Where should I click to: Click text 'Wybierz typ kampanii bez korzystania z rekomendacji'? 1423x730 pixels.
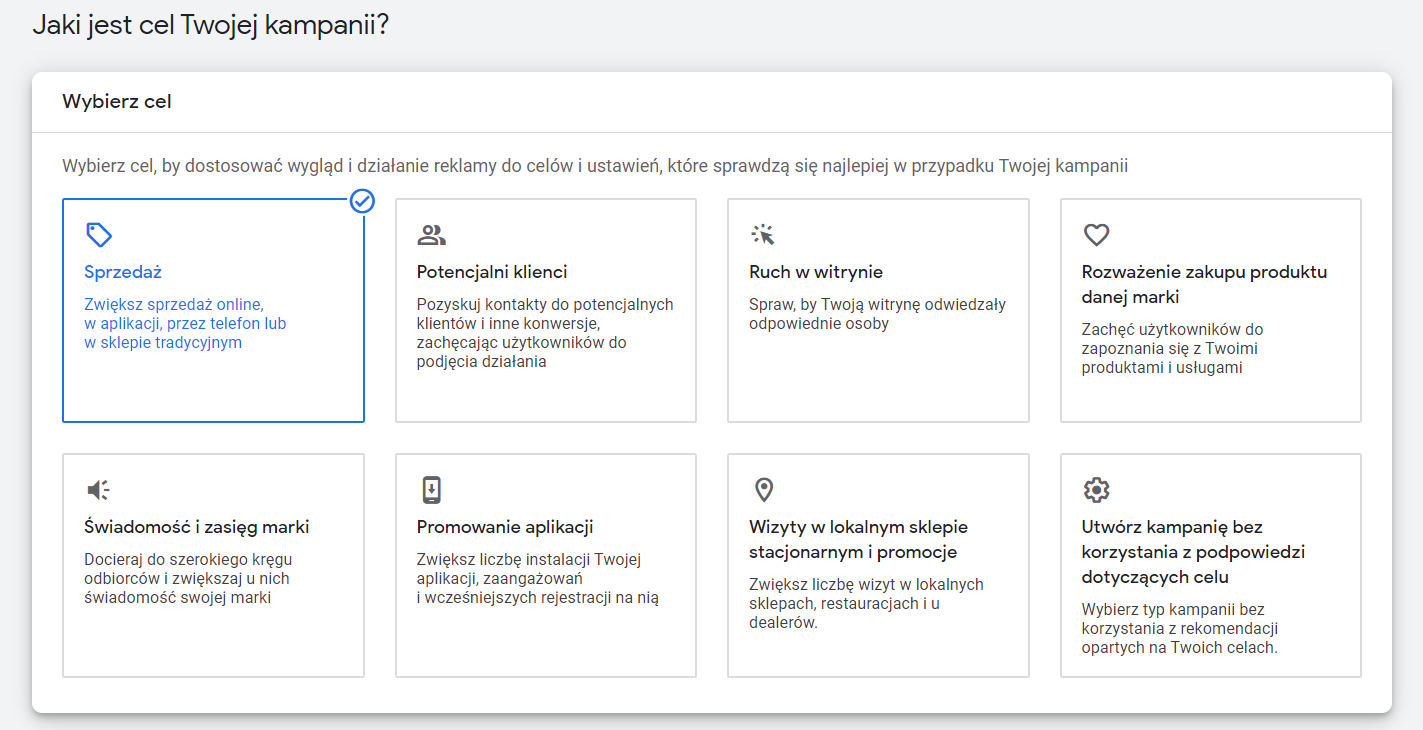[1180, 628]
